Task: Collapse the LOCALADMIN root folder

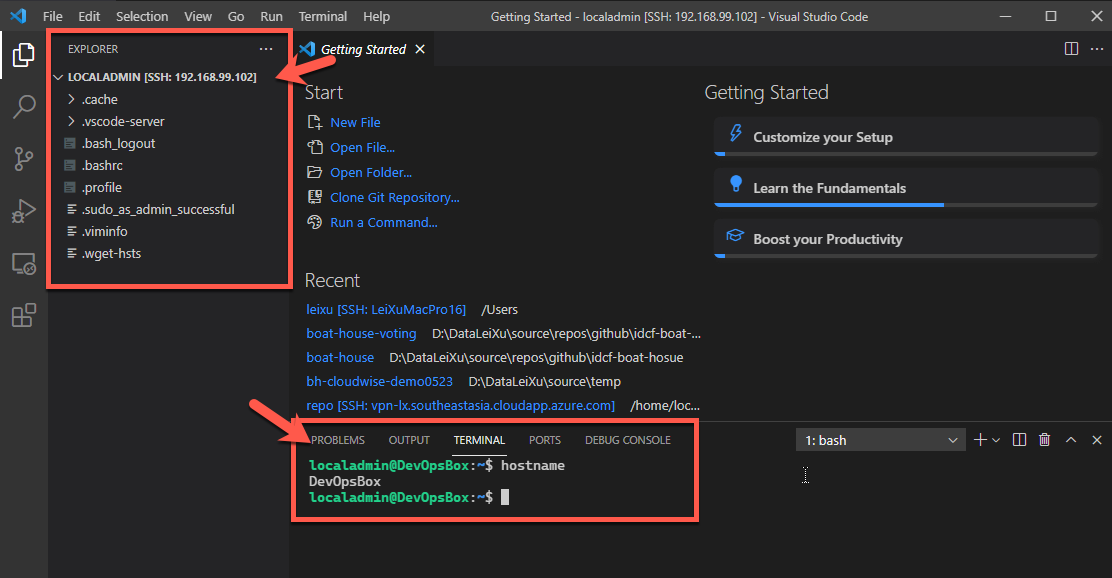Action: 59,77
